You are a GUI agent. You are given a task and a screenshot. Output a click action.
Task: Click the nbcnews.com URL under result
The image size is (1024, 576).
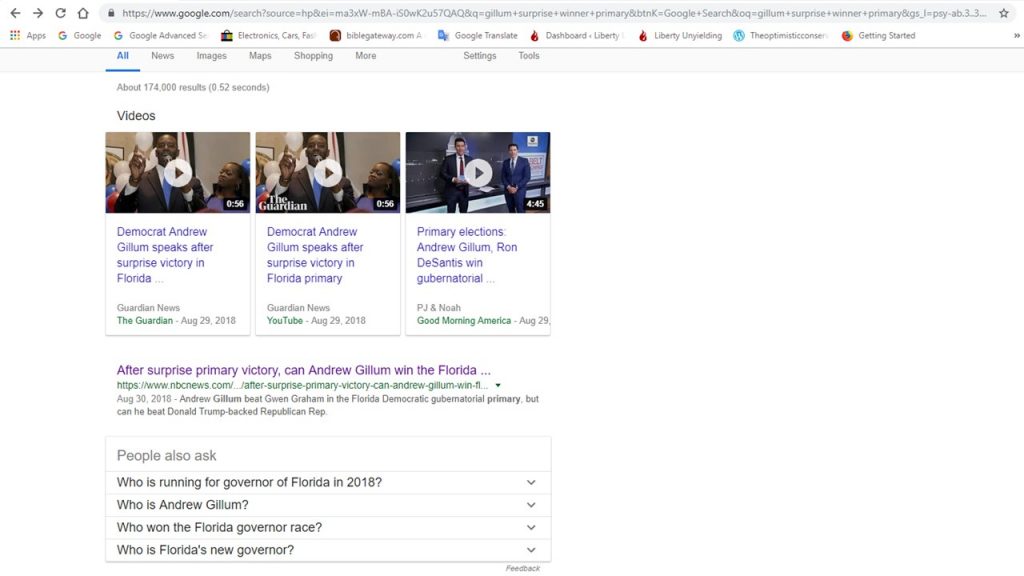click(302, 385)
